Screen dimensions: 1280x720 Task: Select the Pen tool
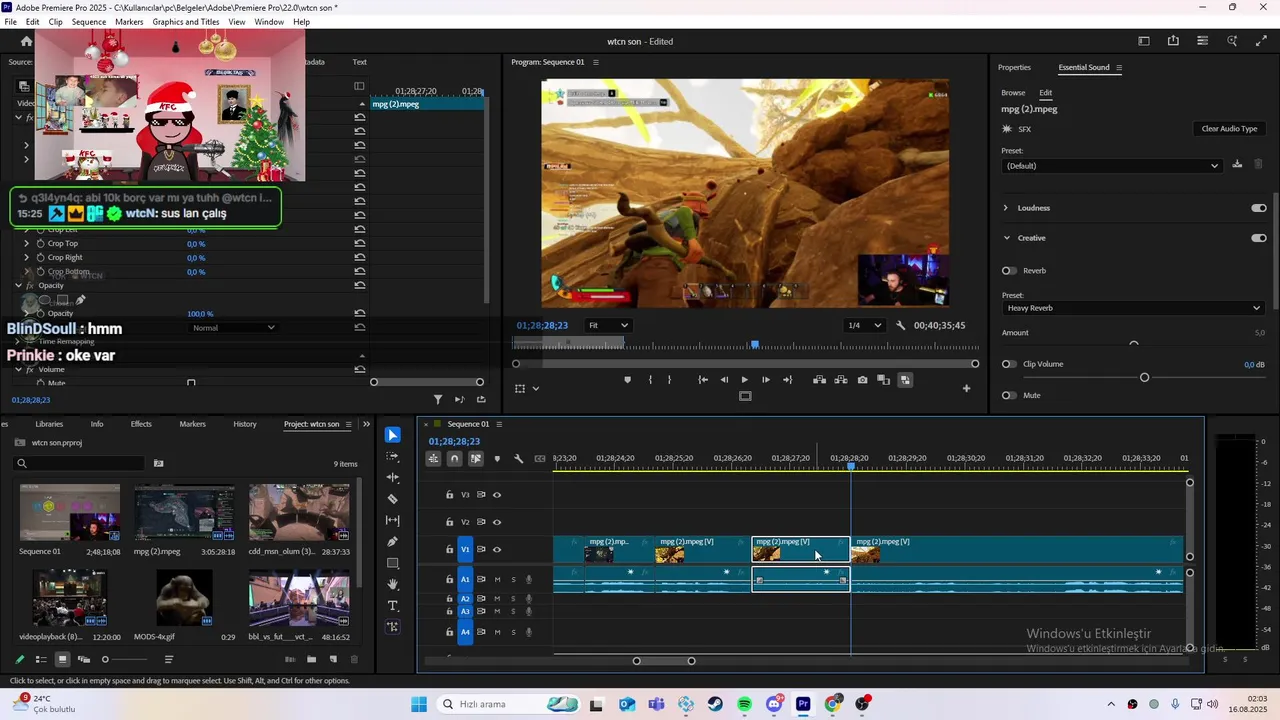click(x=393, y=542)
